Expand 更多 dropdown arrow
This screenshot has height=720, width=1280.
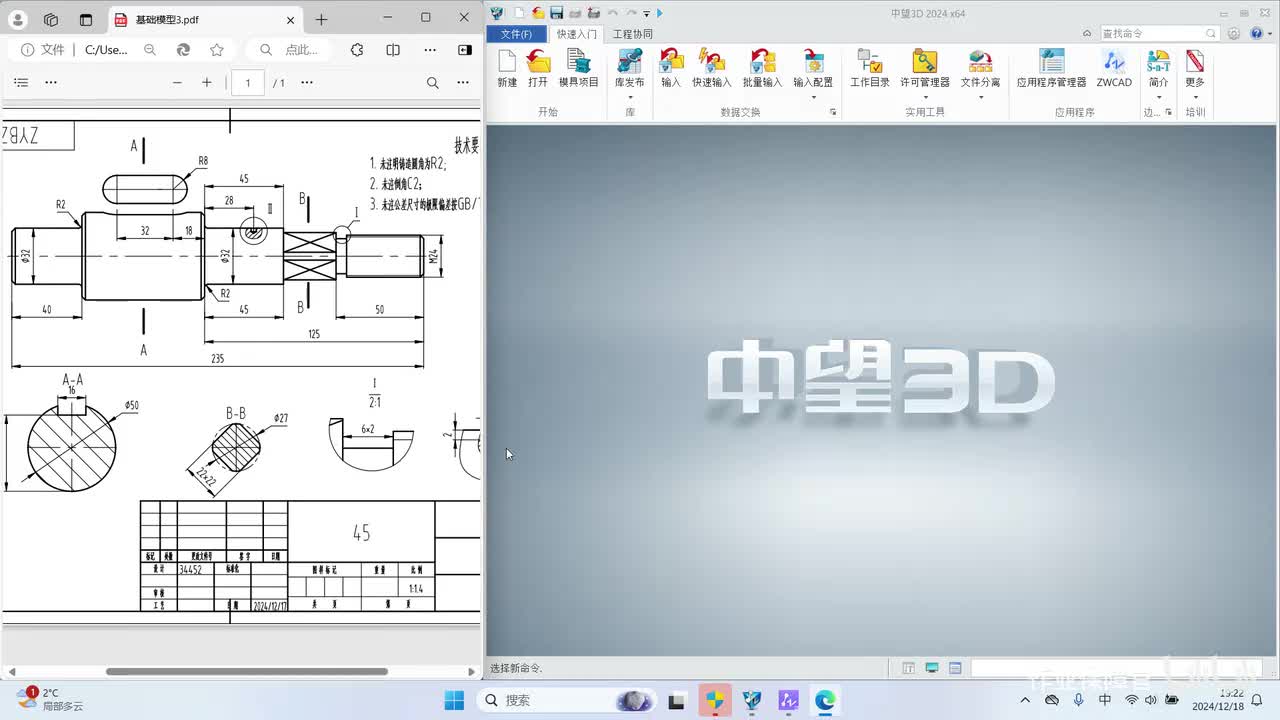1195,97
